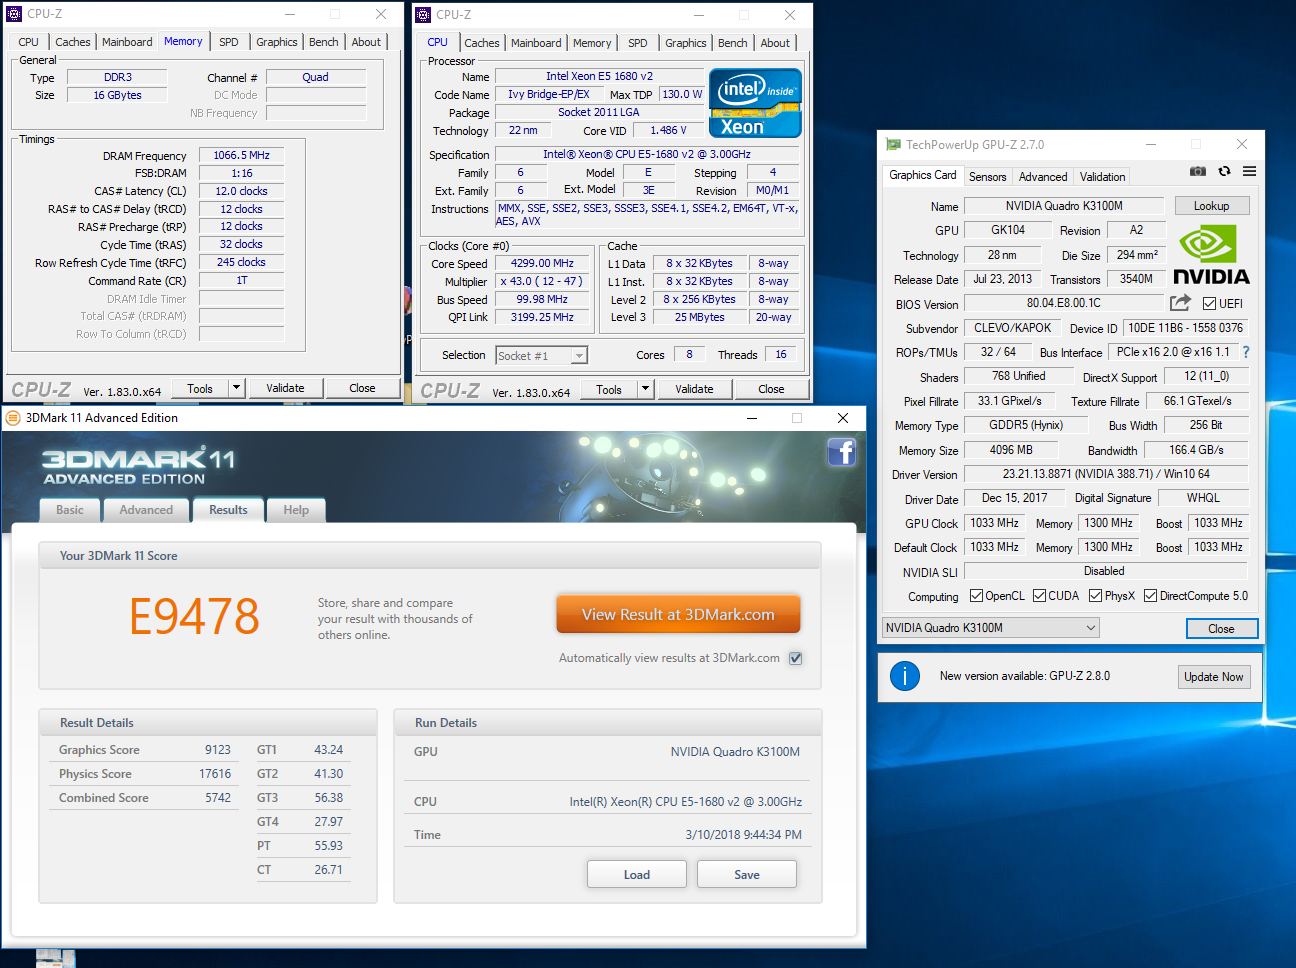Select Results tab in 3DMark 11
This screenshot has width=1296, height=968.
(228, 510)
